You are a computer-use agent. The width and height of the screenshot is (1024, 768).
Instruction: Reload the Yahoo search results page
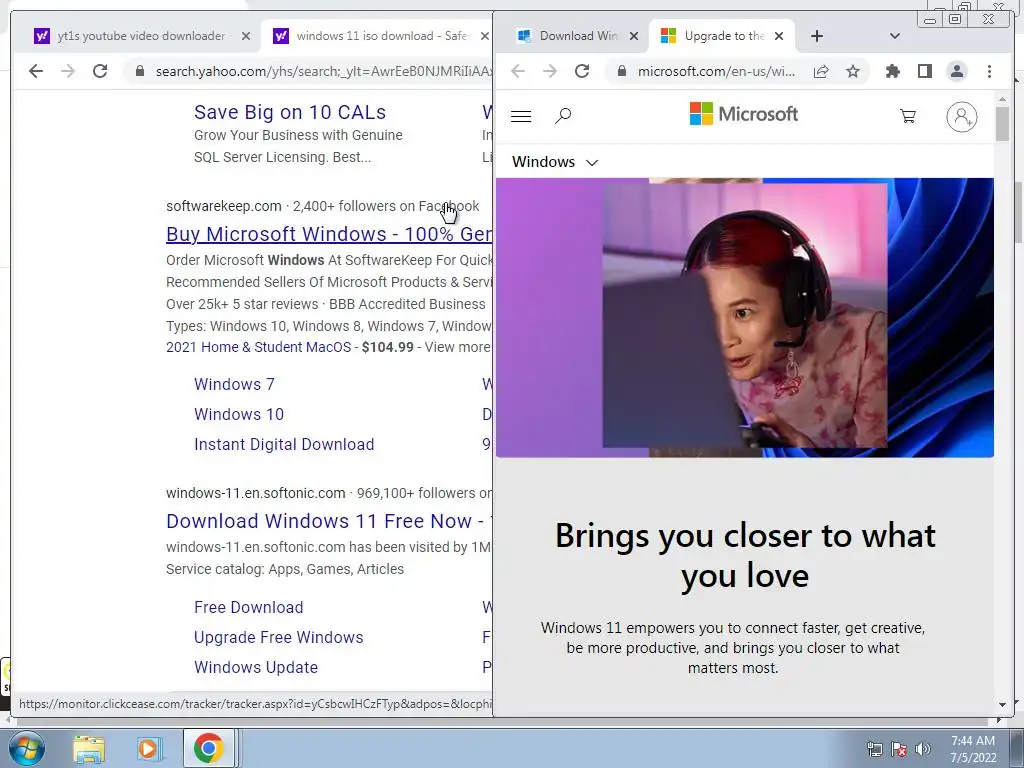100,71
